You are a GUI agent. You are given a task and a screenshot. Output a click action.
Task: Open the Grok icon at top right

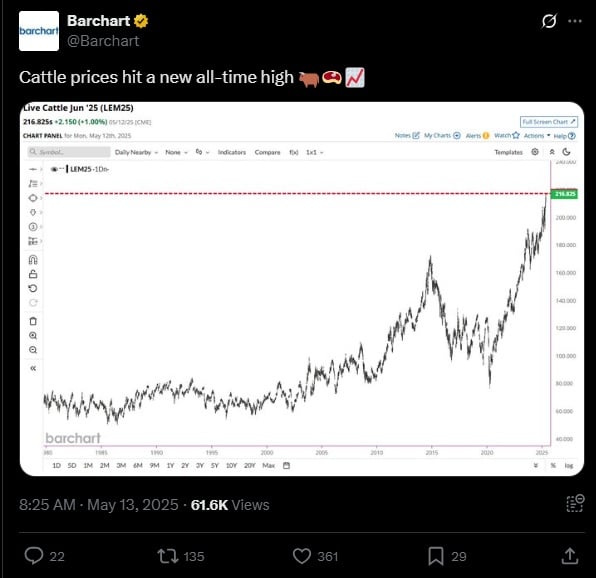point(549,21)
